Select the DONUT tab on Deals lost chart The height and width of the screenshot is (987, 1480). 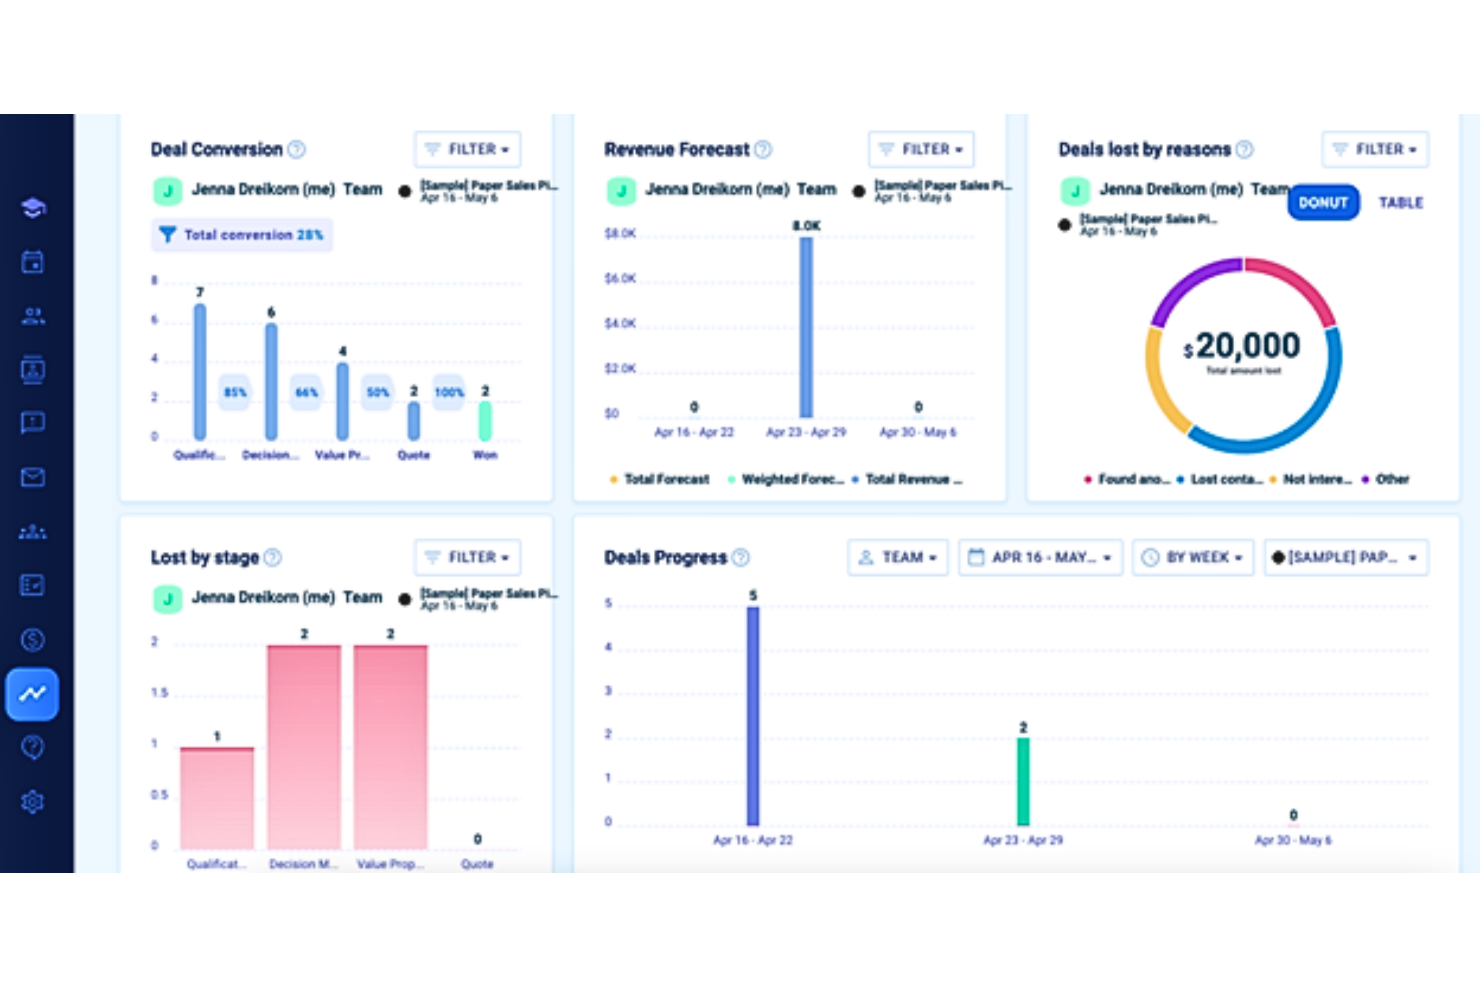pos(1322,202)
